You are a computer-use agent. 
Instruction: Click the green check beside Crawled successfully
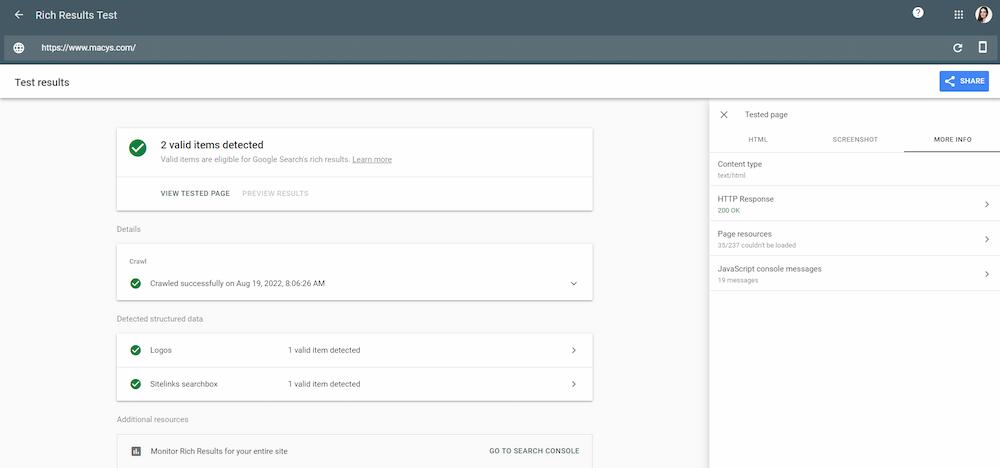click(135, 283)
